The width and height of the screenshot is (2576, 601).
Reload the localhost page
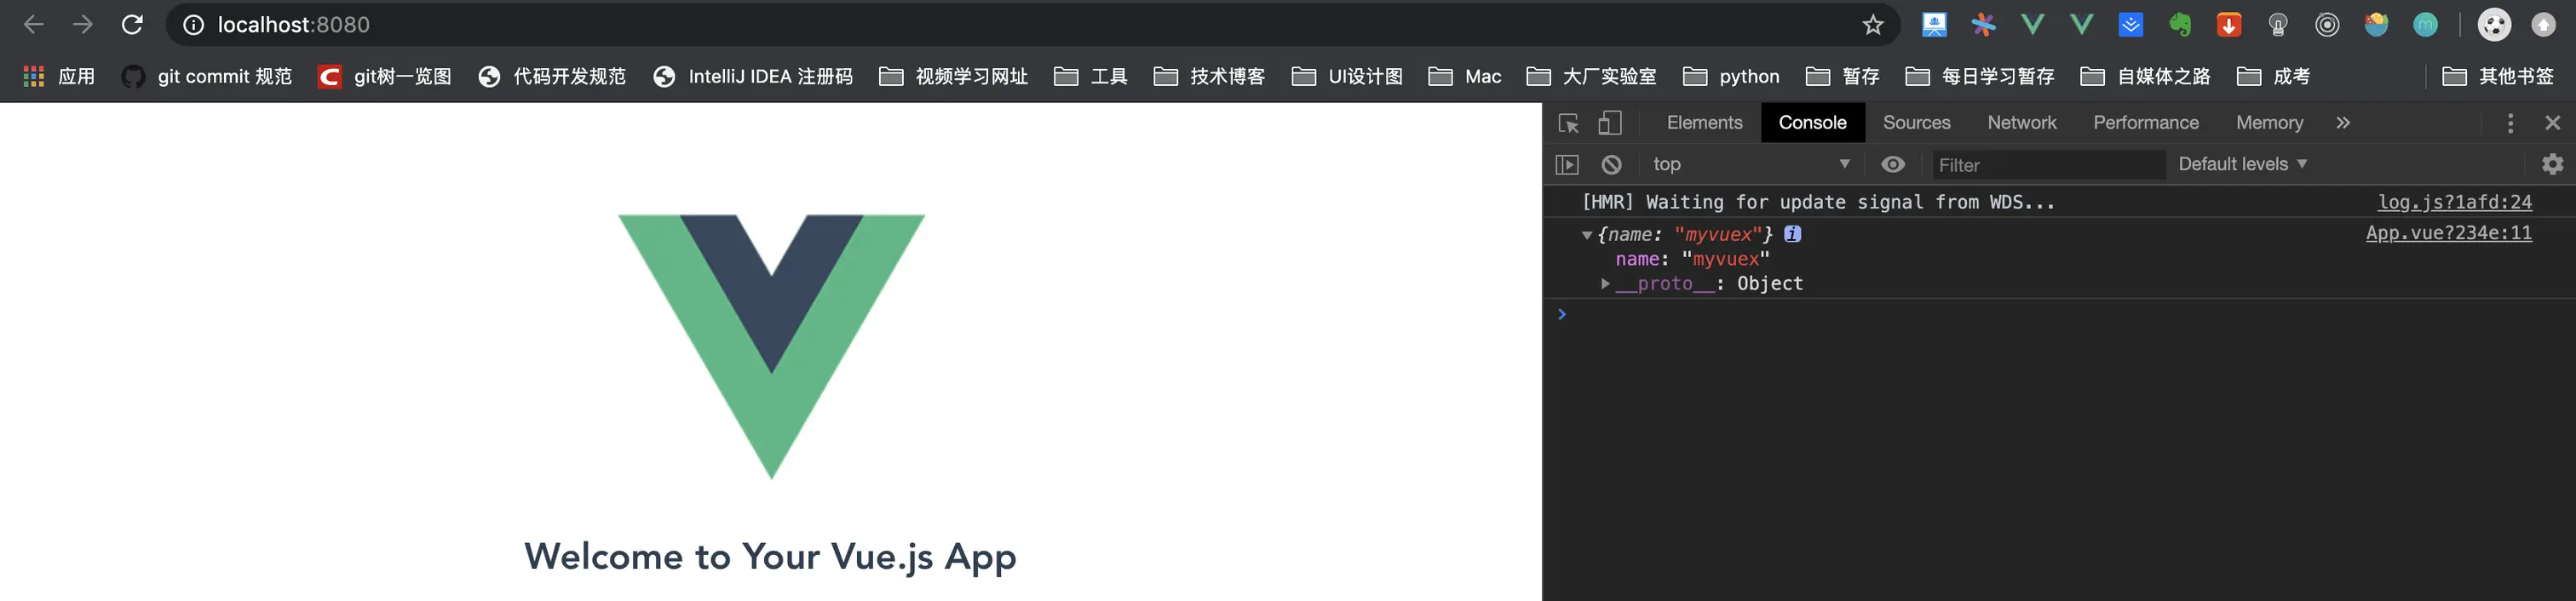click(x=132, y=24)
